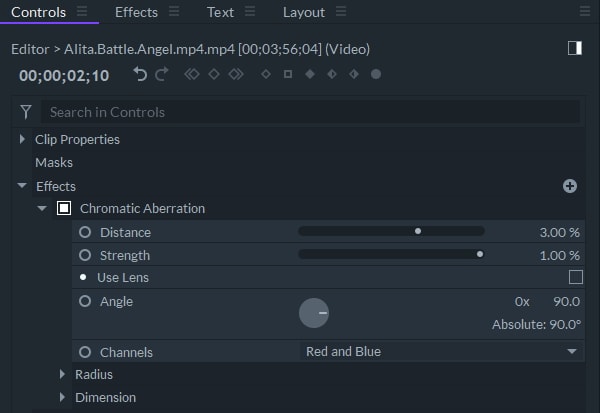This screenshot has width=600, height=413.
Task: Expand the Clip Properties section
Action: click(x=23, y=139)
